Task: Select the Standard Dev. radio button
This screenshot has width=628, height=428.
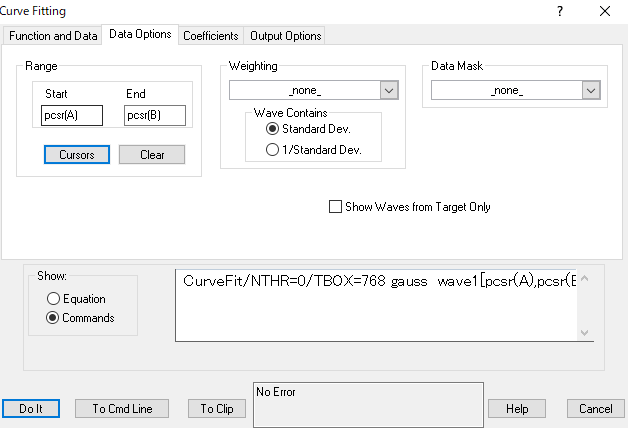Action: tap(272, 129)
